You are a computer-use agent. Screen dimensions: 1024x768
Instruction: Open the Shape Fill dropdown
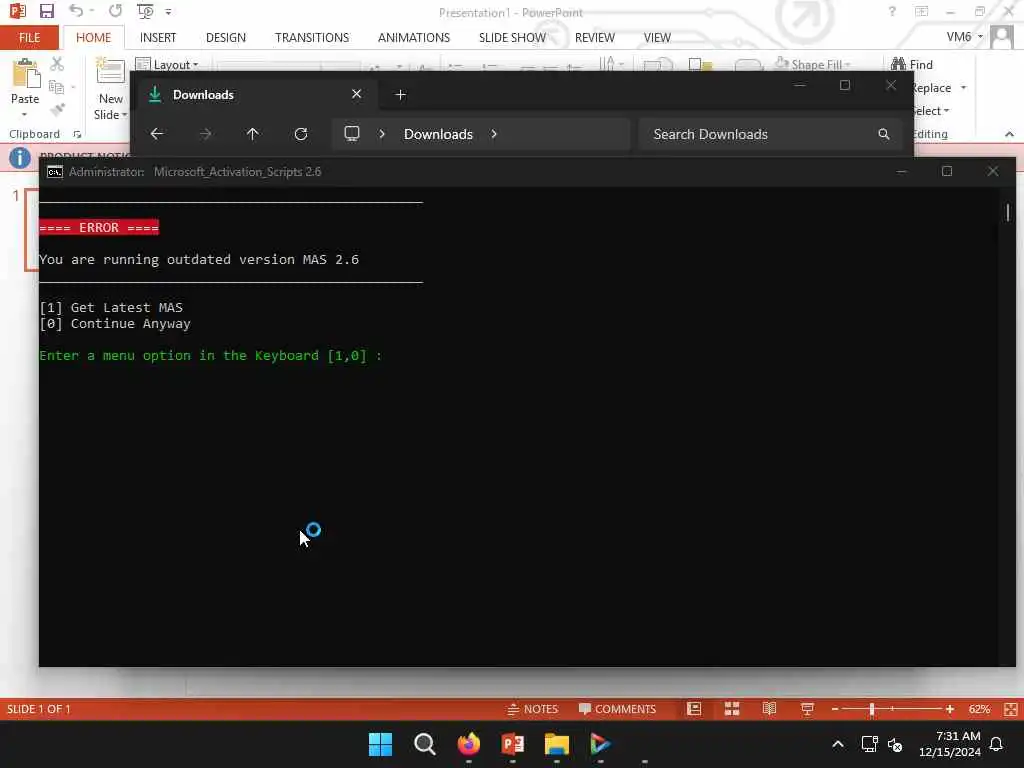[x=813, y=64]
